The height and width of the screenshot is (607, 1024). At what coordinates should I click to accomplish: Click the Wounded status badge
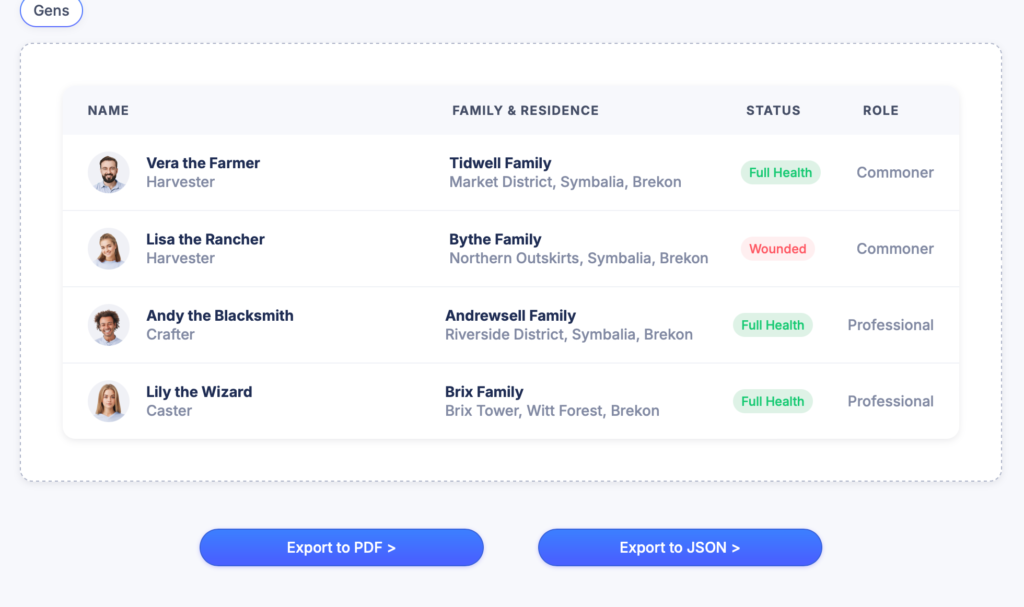click(777, 249)
